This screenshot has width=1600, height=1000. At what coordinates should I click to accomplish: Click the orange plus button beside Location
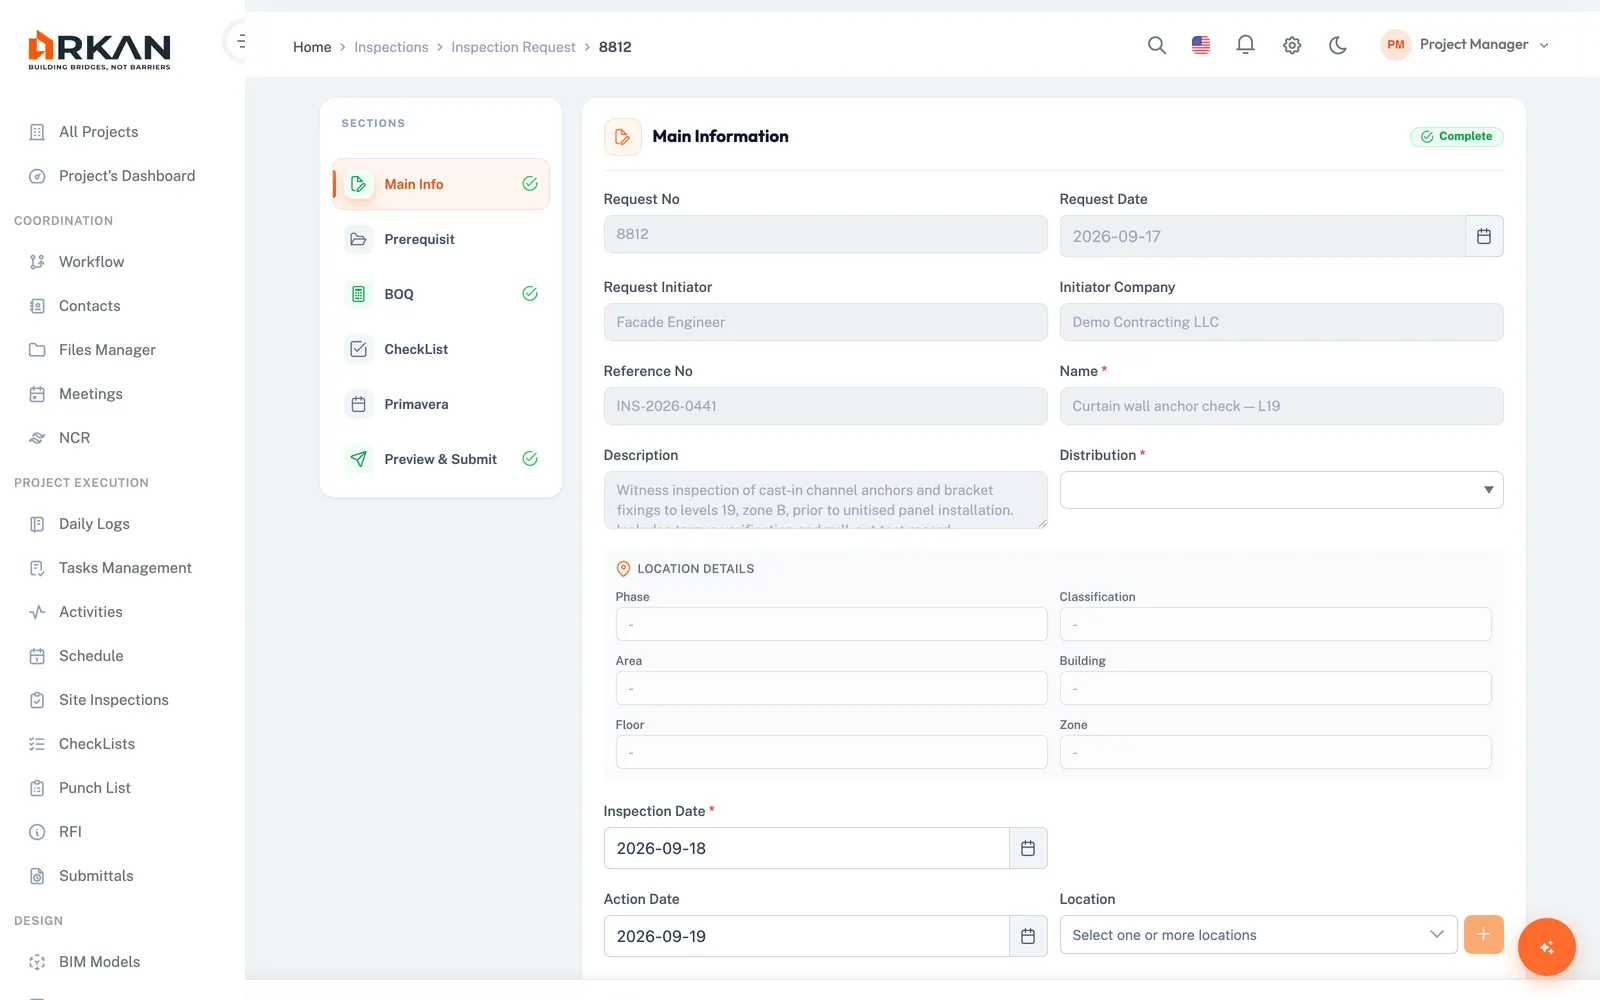click(x=1483, y=934)
